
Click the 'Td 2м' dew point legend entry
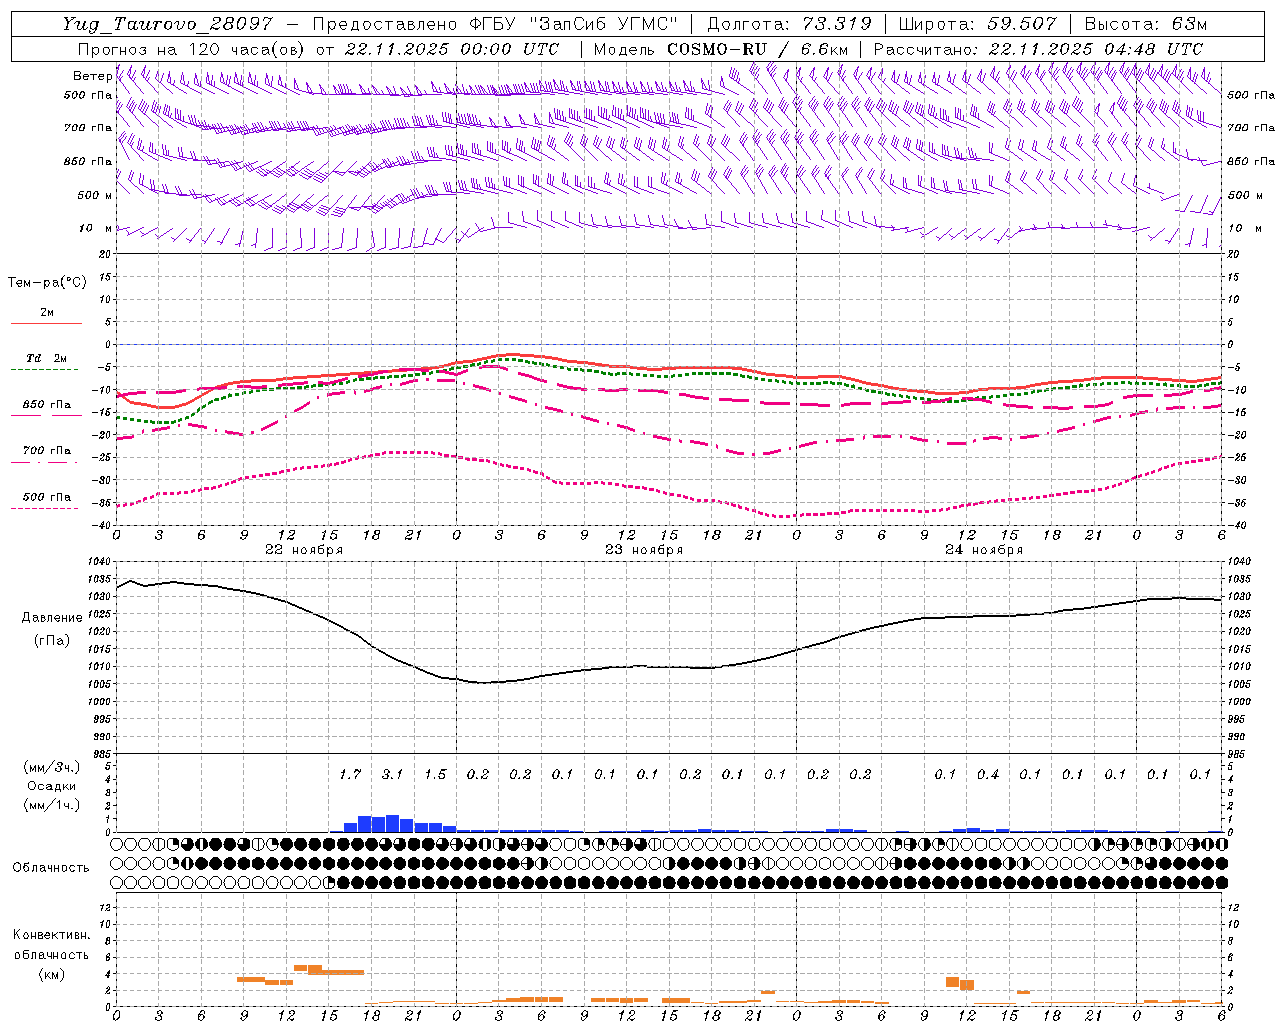click(x=47, y=358)
